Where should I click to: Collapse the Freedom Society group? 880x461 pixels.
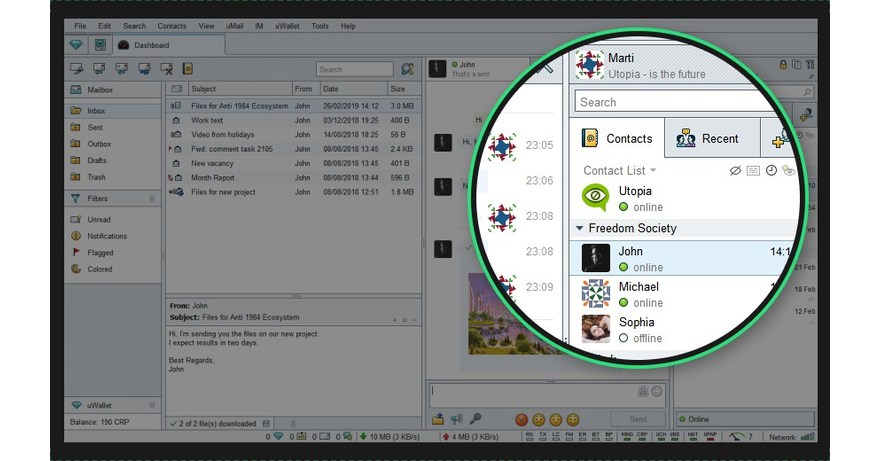point(581,228)
